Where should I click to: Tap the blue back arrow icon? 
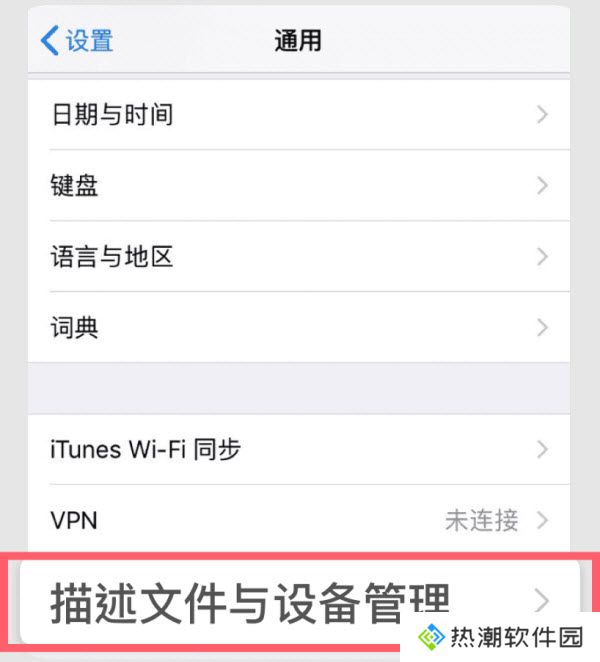(x=50, y=41)
